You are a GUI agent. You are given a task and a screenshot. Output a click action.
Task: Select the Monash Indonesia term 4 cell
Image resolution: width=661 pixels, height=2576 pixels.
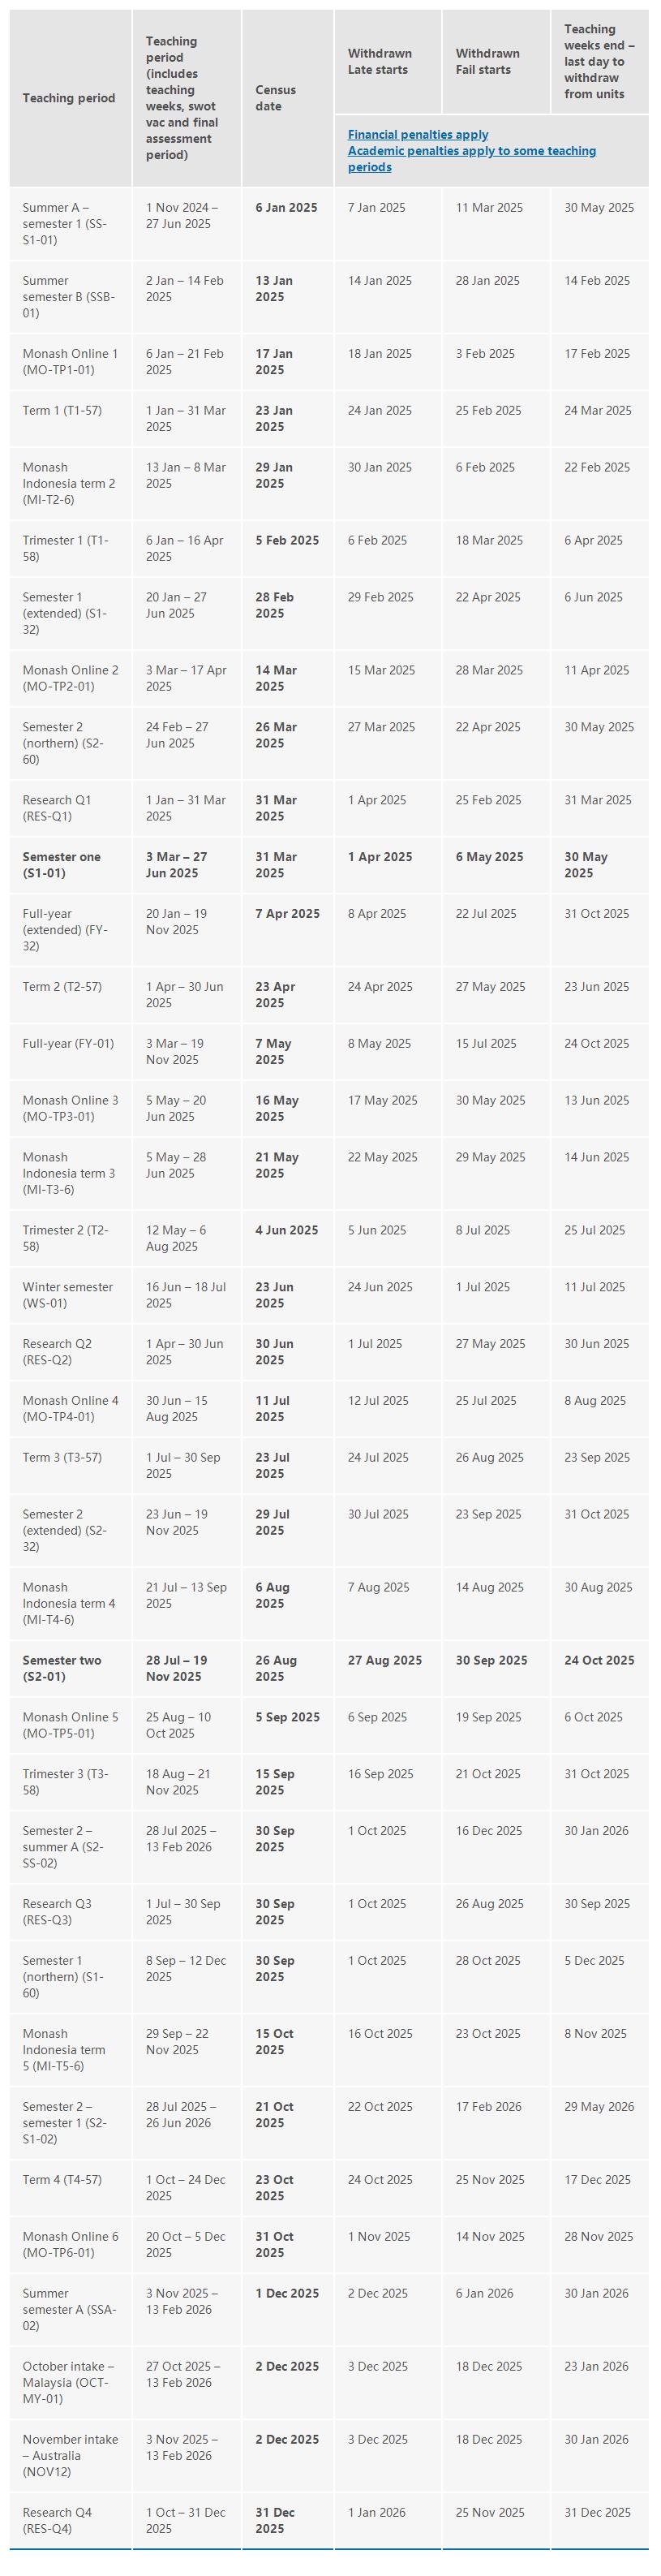pyautogui.click(x=68, y=1603)
